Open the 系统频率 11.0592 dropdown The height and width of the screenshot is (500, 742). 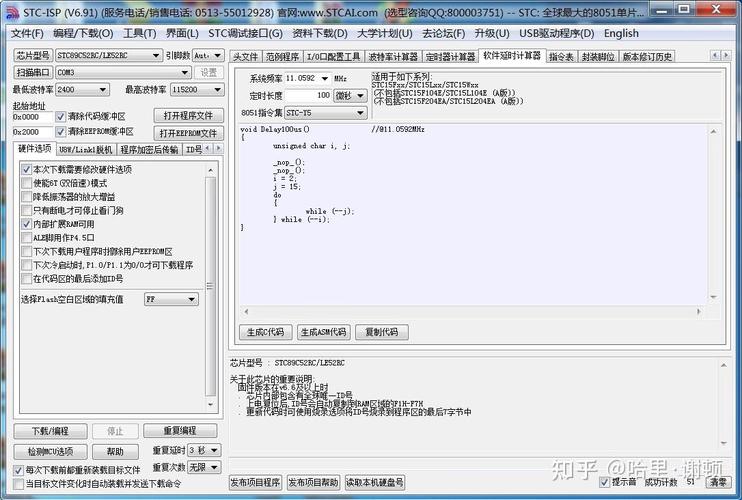point(308,78)
